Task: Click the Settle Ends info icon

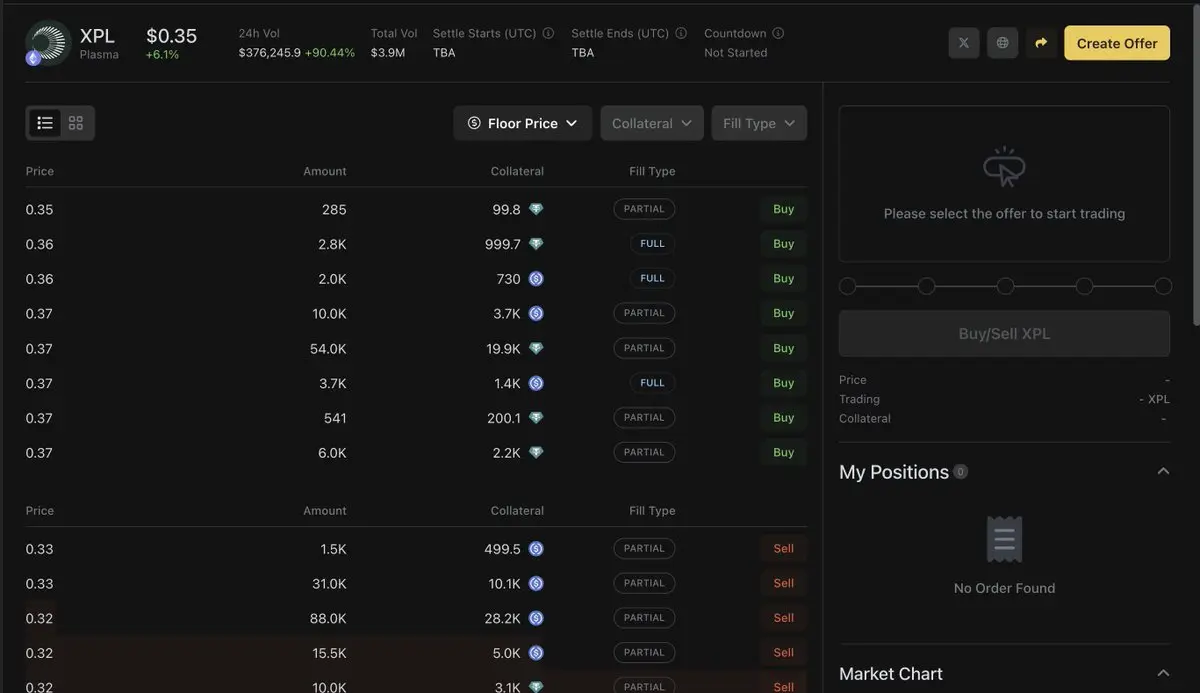Action: [681, 33]
